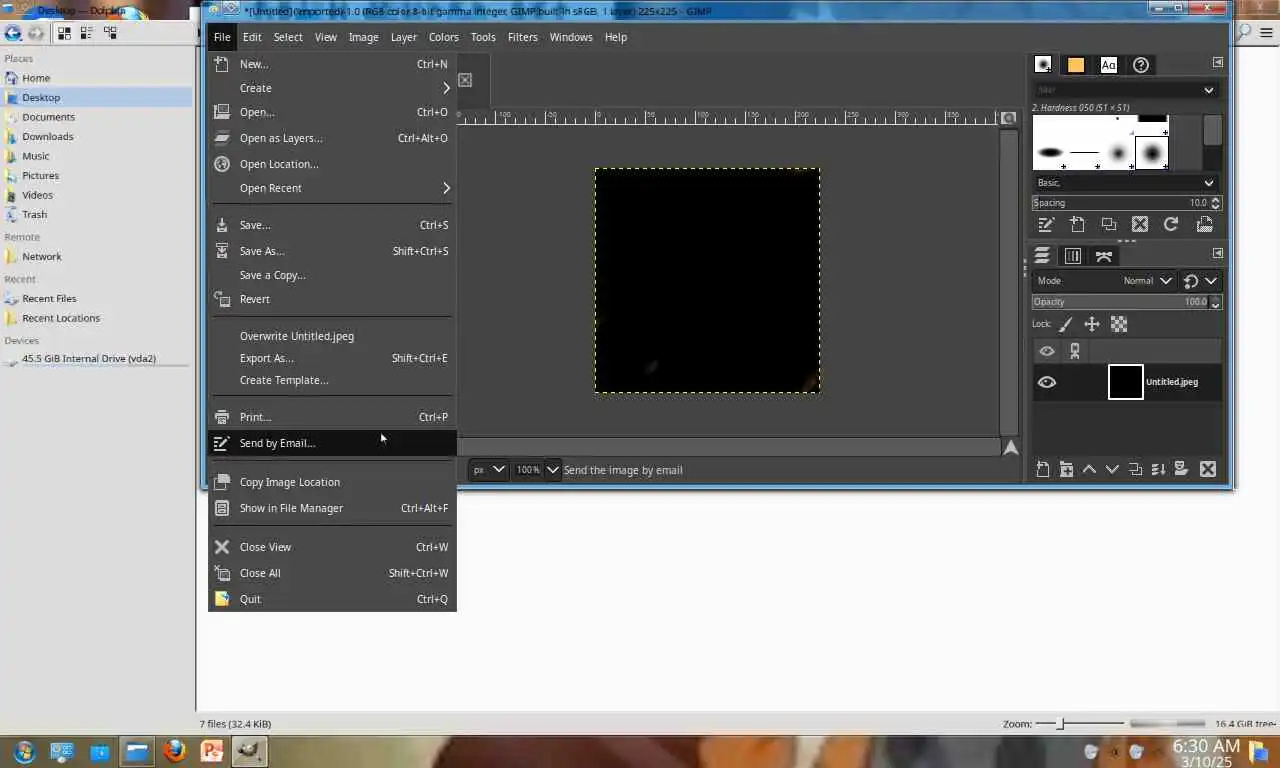Create a new brush icon
The width and height of the screenshot is (1280, 768).
(1077, 224)
